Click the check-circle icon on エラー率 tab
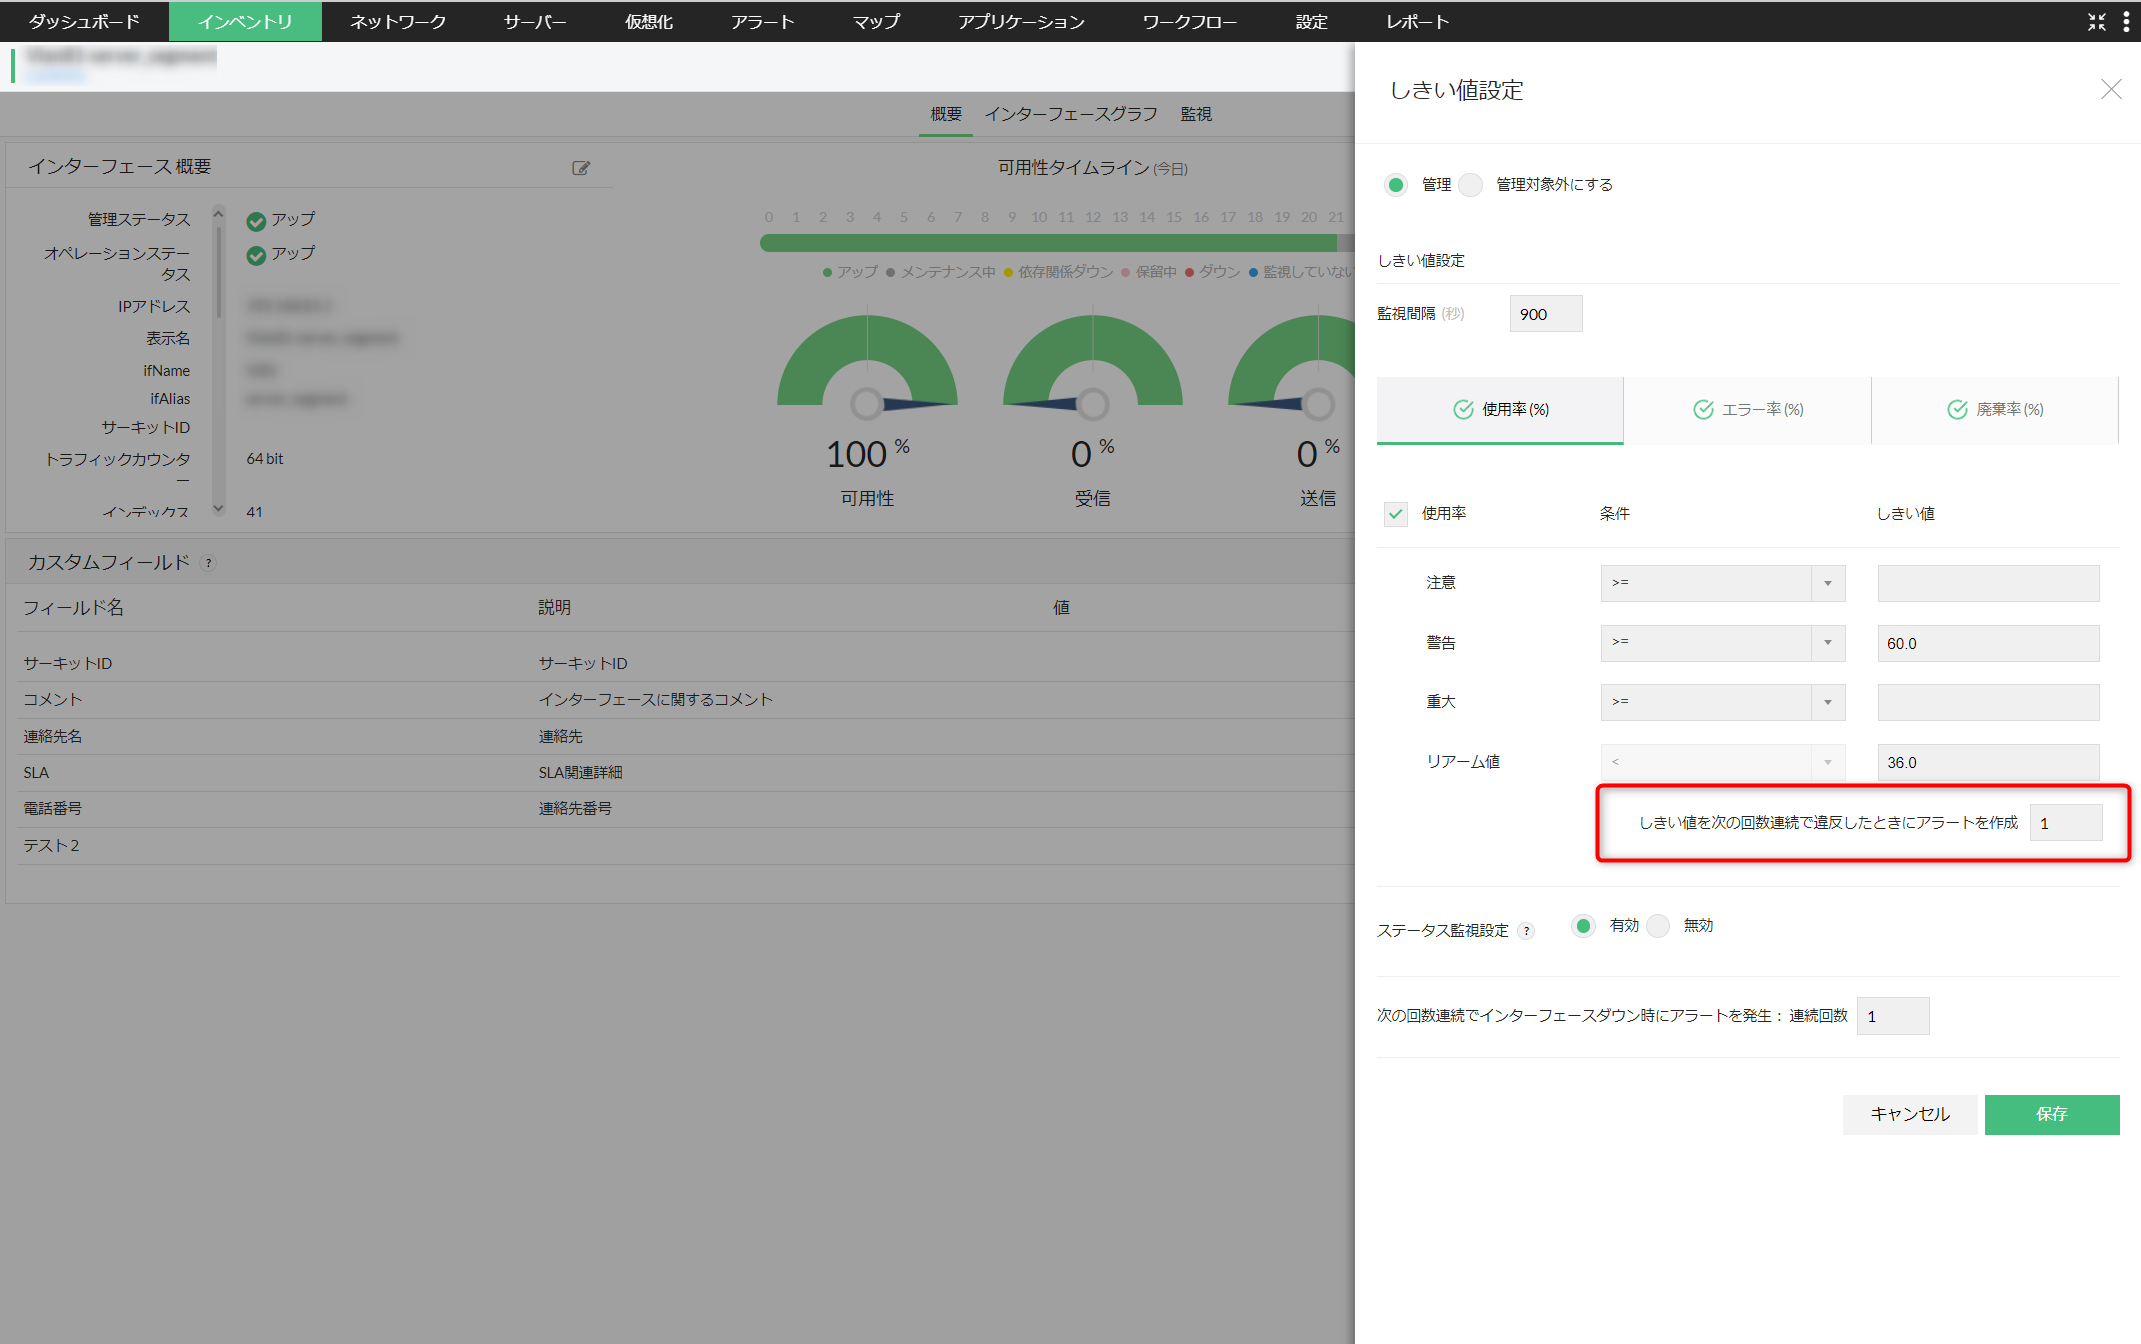Screen dimensions: 2141x1344 (1703, 410)
